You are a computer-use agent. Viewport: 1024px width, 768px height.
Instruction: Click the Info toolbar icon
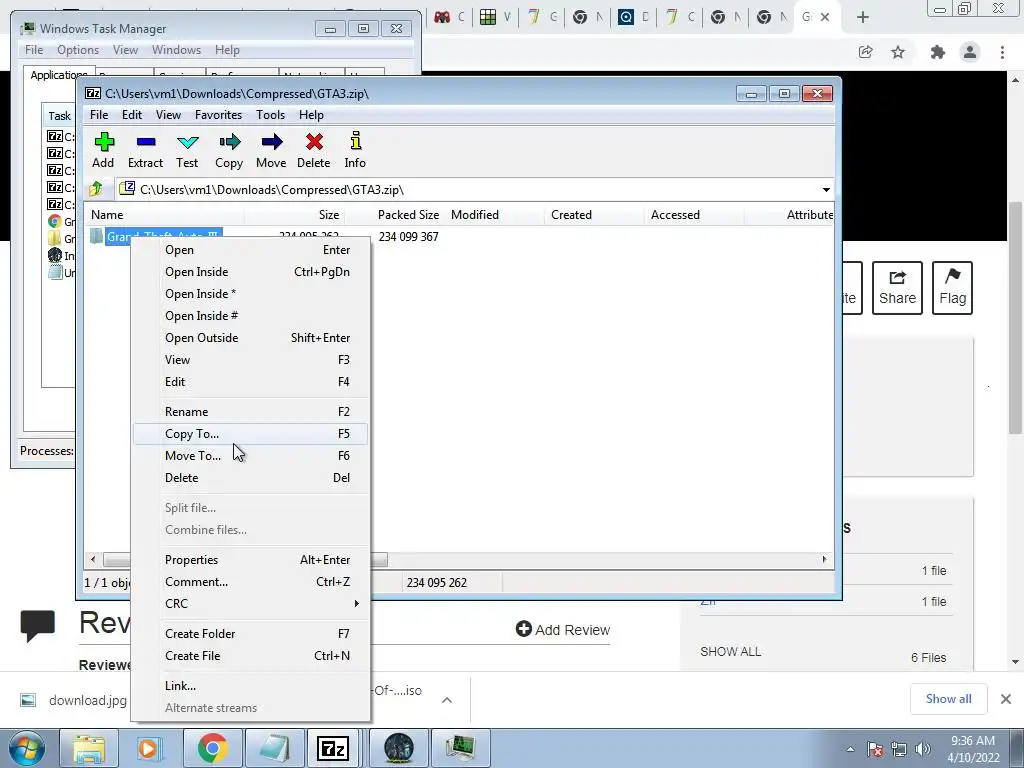355,151
